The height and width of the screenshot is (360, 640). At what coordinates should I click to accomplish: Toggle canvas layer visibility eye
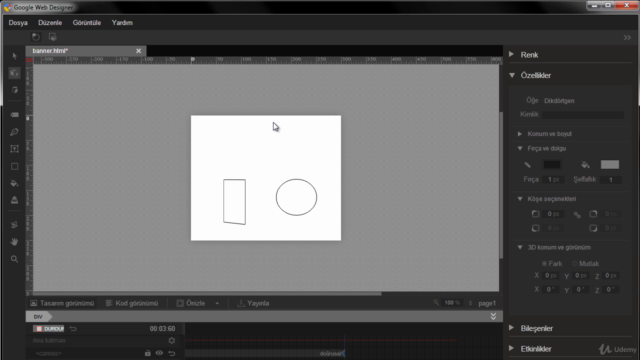point(159,353)
